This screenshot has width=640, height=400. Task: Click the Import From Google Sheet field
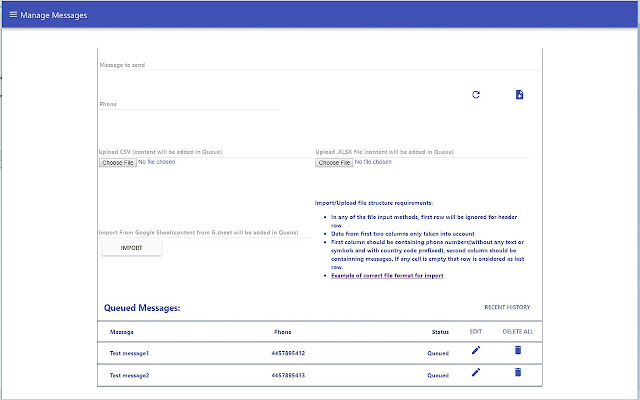pos(198,232)
